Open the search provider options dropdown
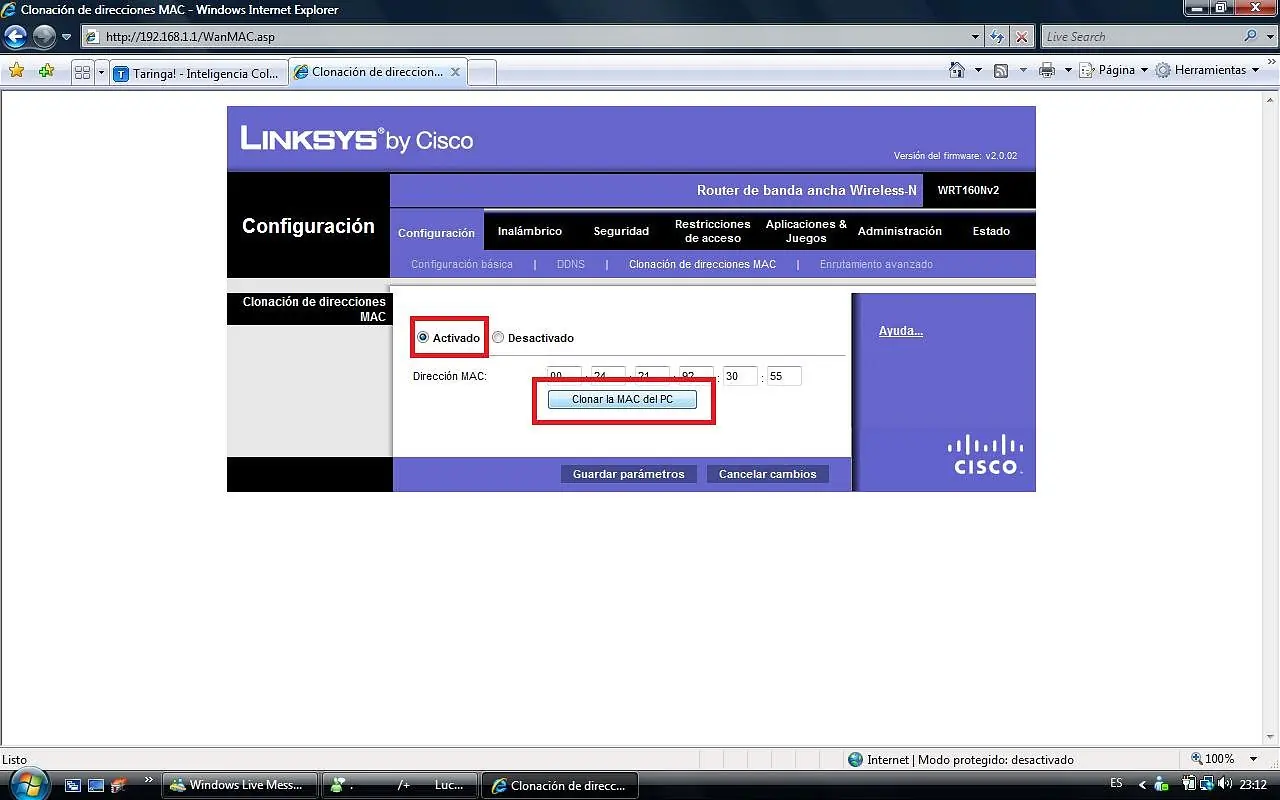The height and width of the screenshot is (800, 1280). (1270, 37)
